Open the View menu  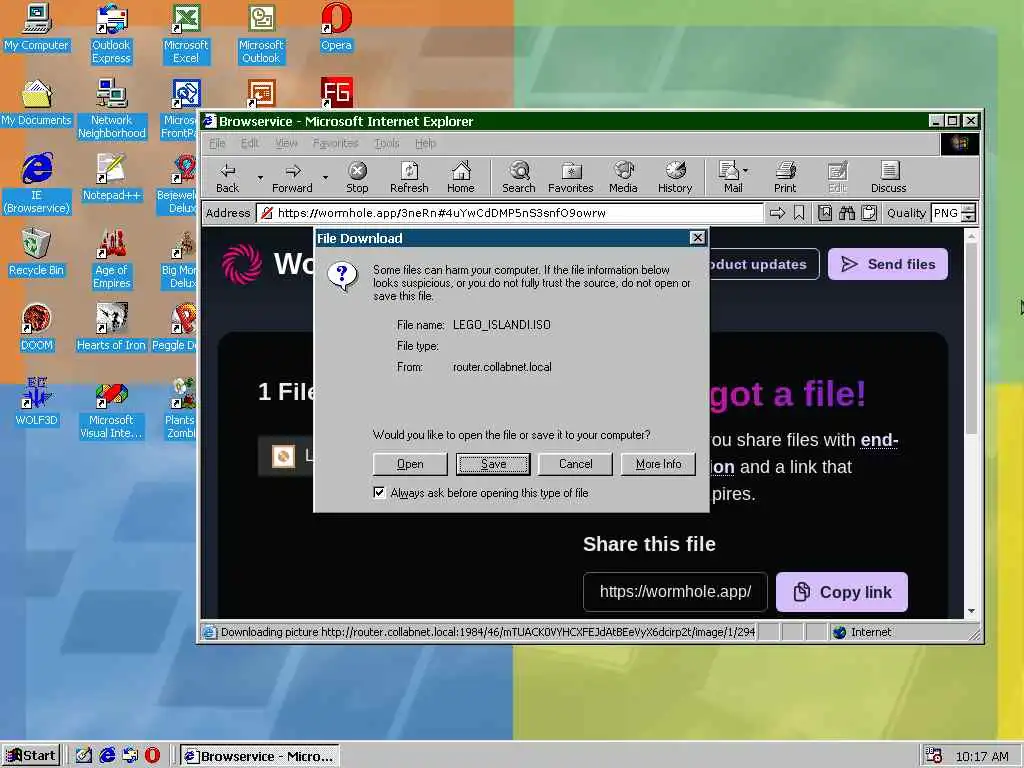point(286,143)
